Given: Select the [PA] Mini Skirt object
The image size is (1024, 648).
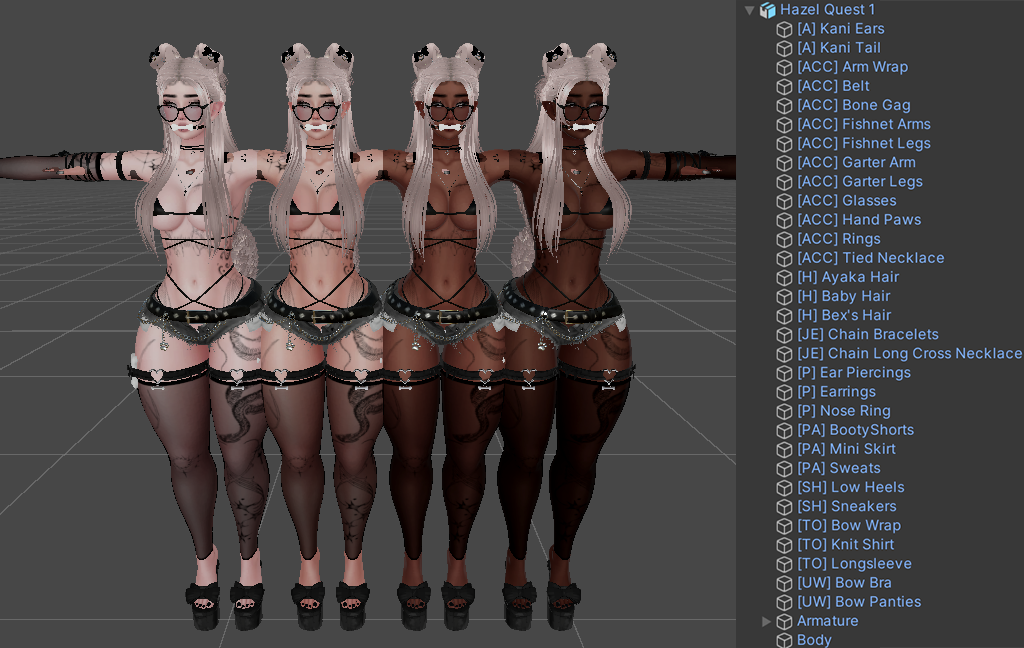Looking at the screenshot, I should coord(846,449).
